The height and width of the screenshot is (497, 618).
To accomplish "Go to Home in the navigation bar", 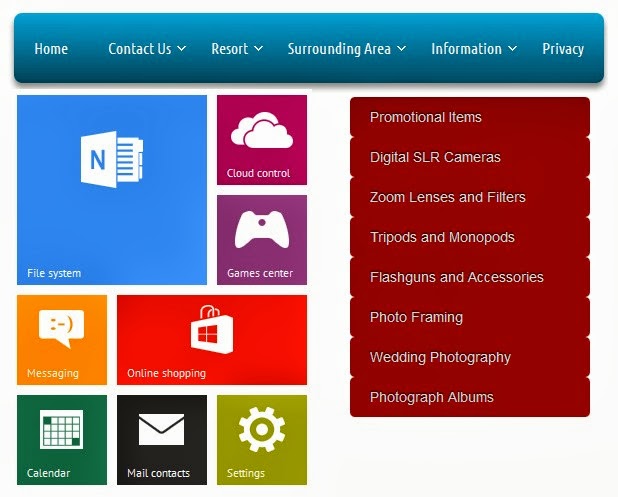I will pos(51,49).
